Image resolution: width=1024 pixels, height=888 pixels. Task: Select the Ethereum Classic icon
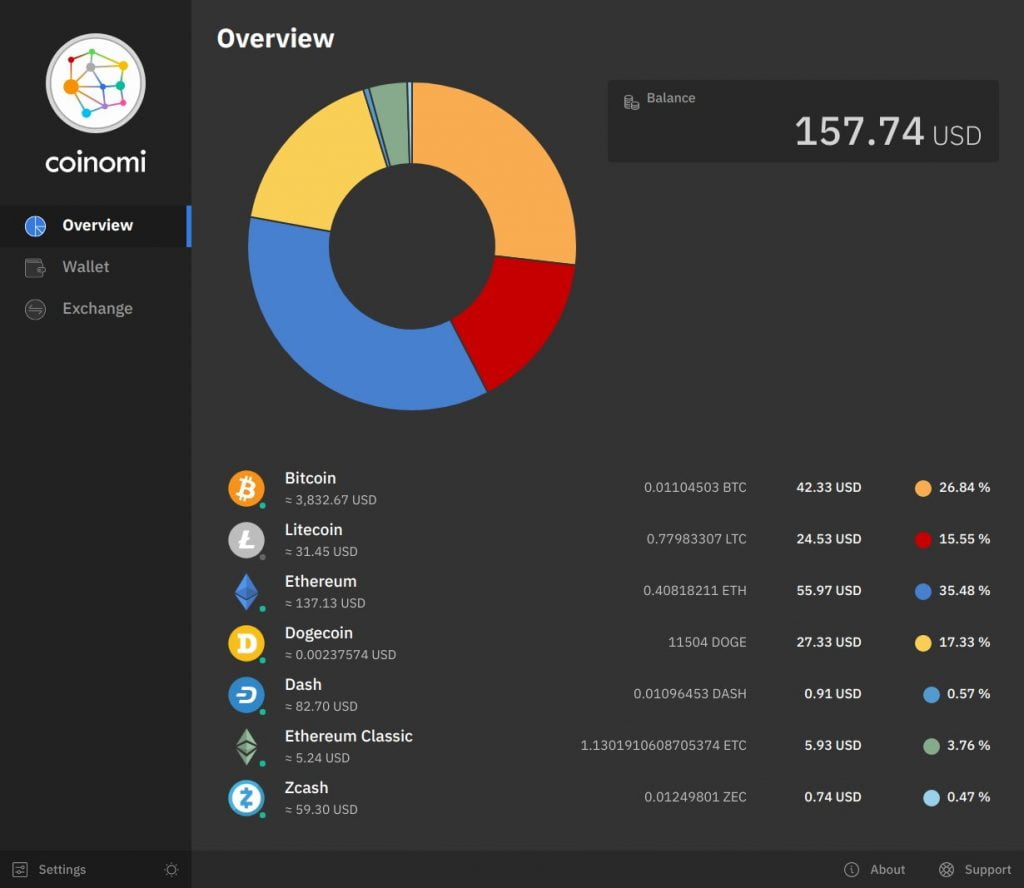[x=247, y=746]
